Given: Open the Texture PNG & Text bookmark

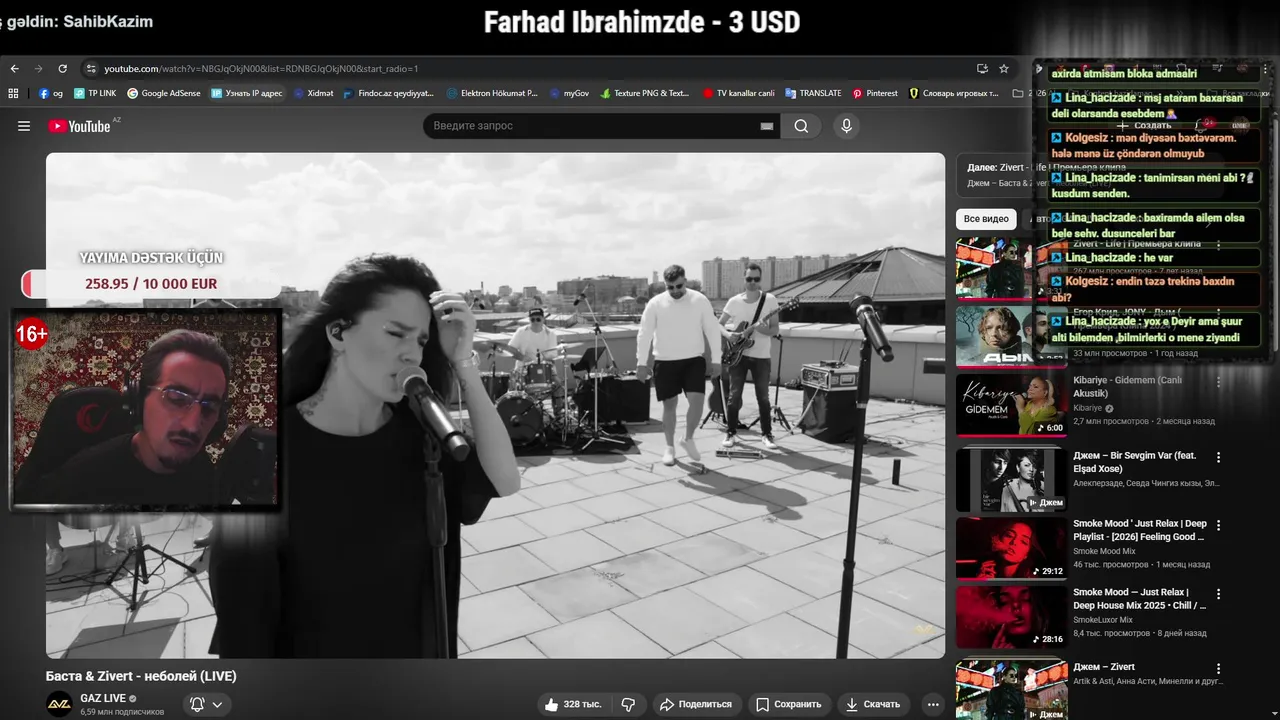Looking at the screenshot, I should click(x=645, y=93).
